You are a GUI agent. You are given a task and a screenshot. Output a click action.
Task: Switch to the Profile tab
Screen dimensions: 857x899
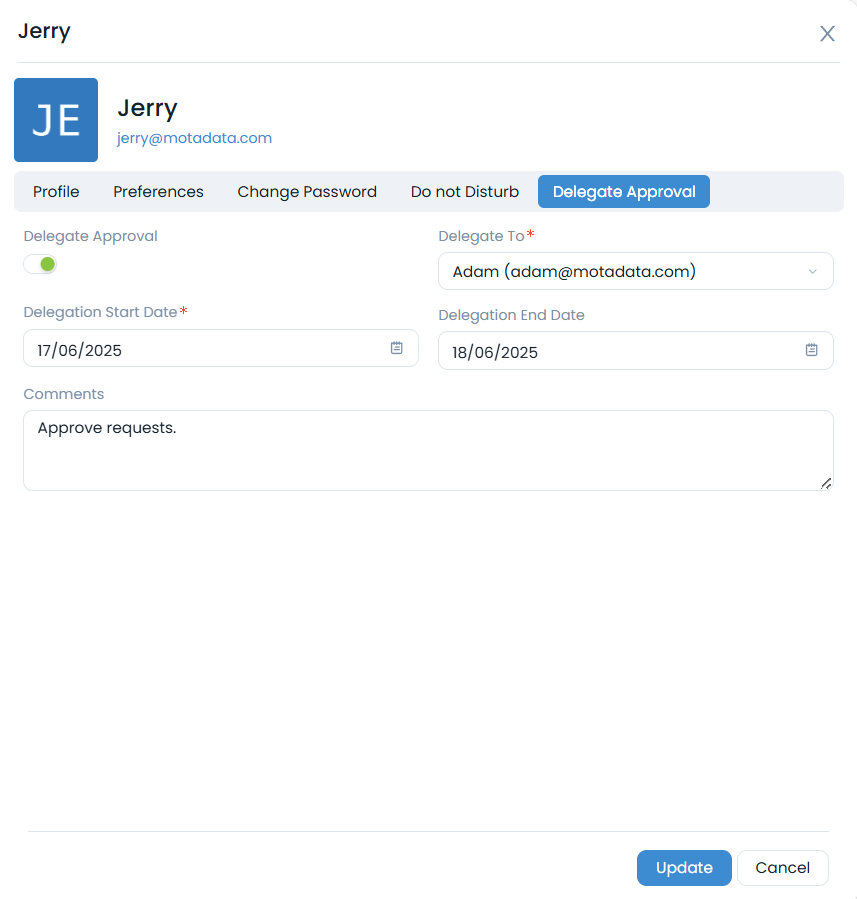click(x=56, y=192)
